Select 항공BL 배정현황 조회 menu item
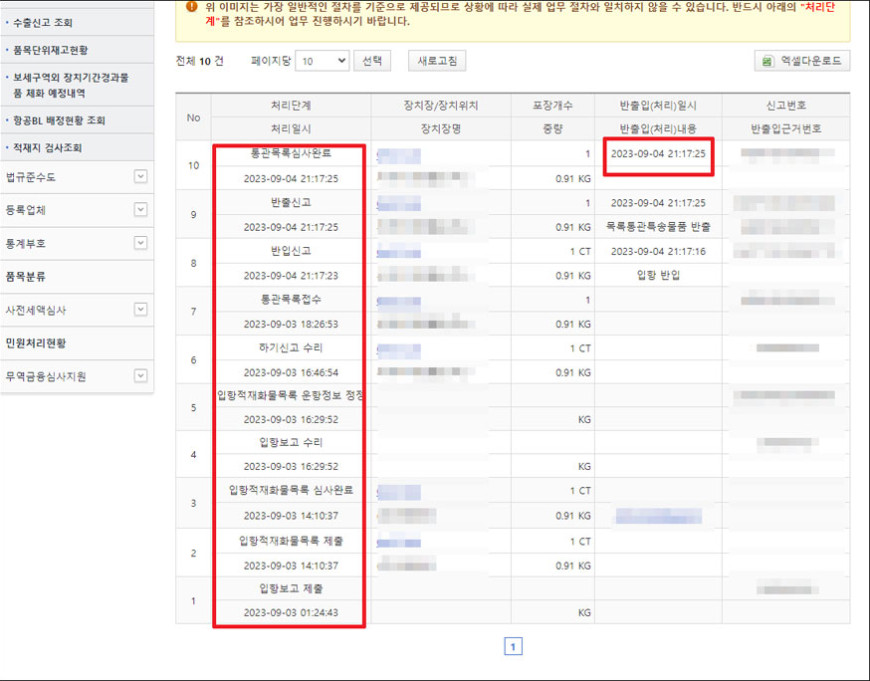Image resolution: width=870 pixels, height=681 pixels. [58, 121]
